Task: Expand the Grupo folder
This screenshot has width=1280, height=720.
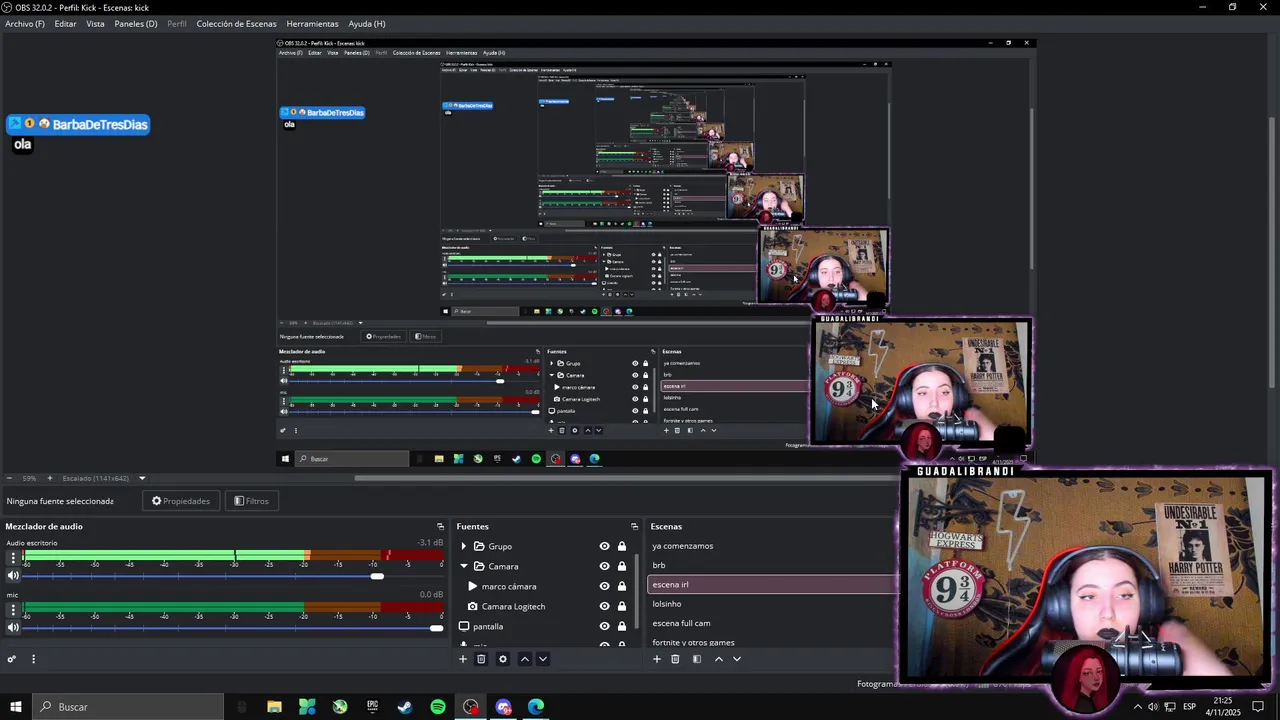Action: point(463,546)
